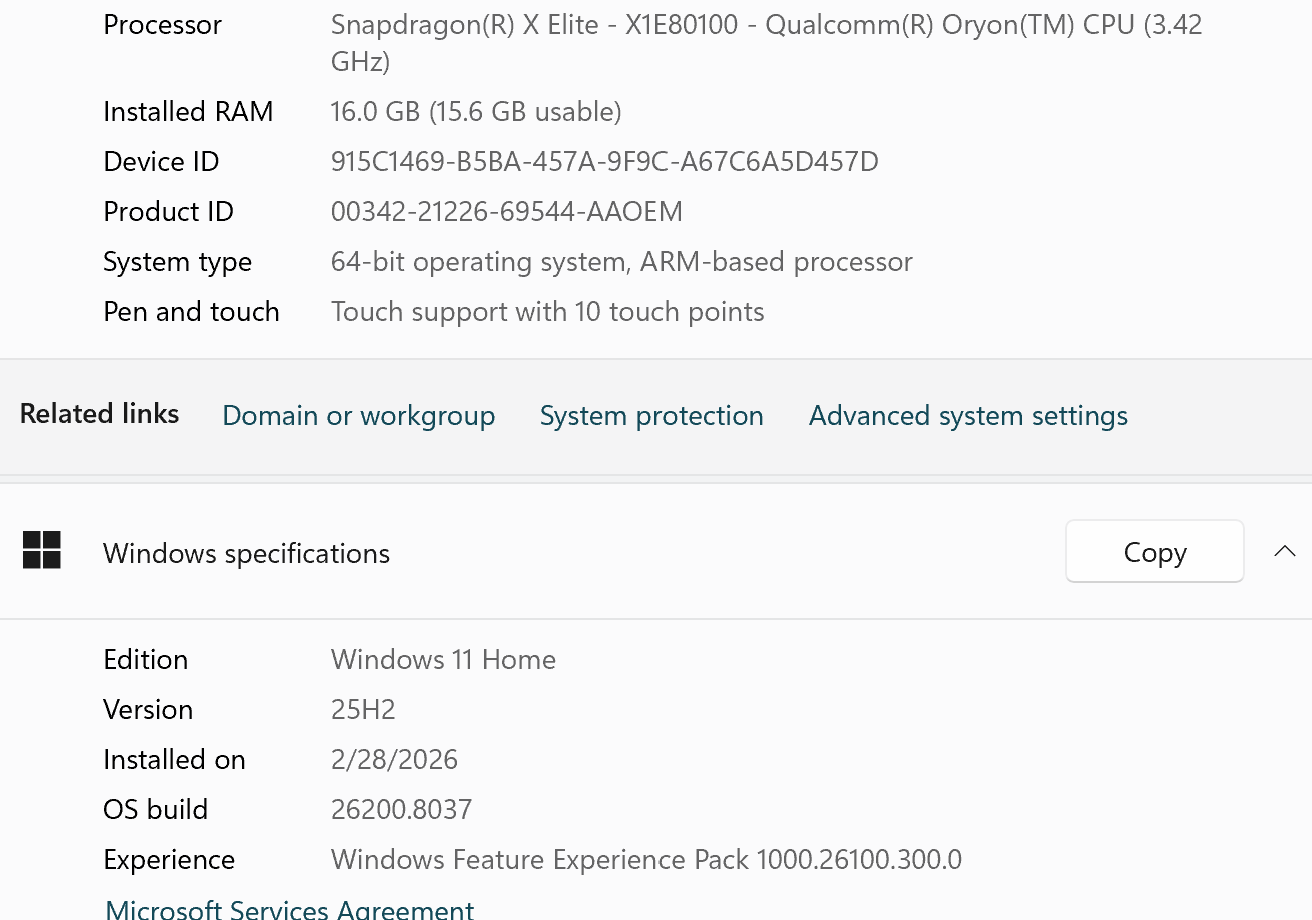Click the Device ID value
Image resolution: width=1312 pixels, height=920 pixels.
tap(605, 161)
